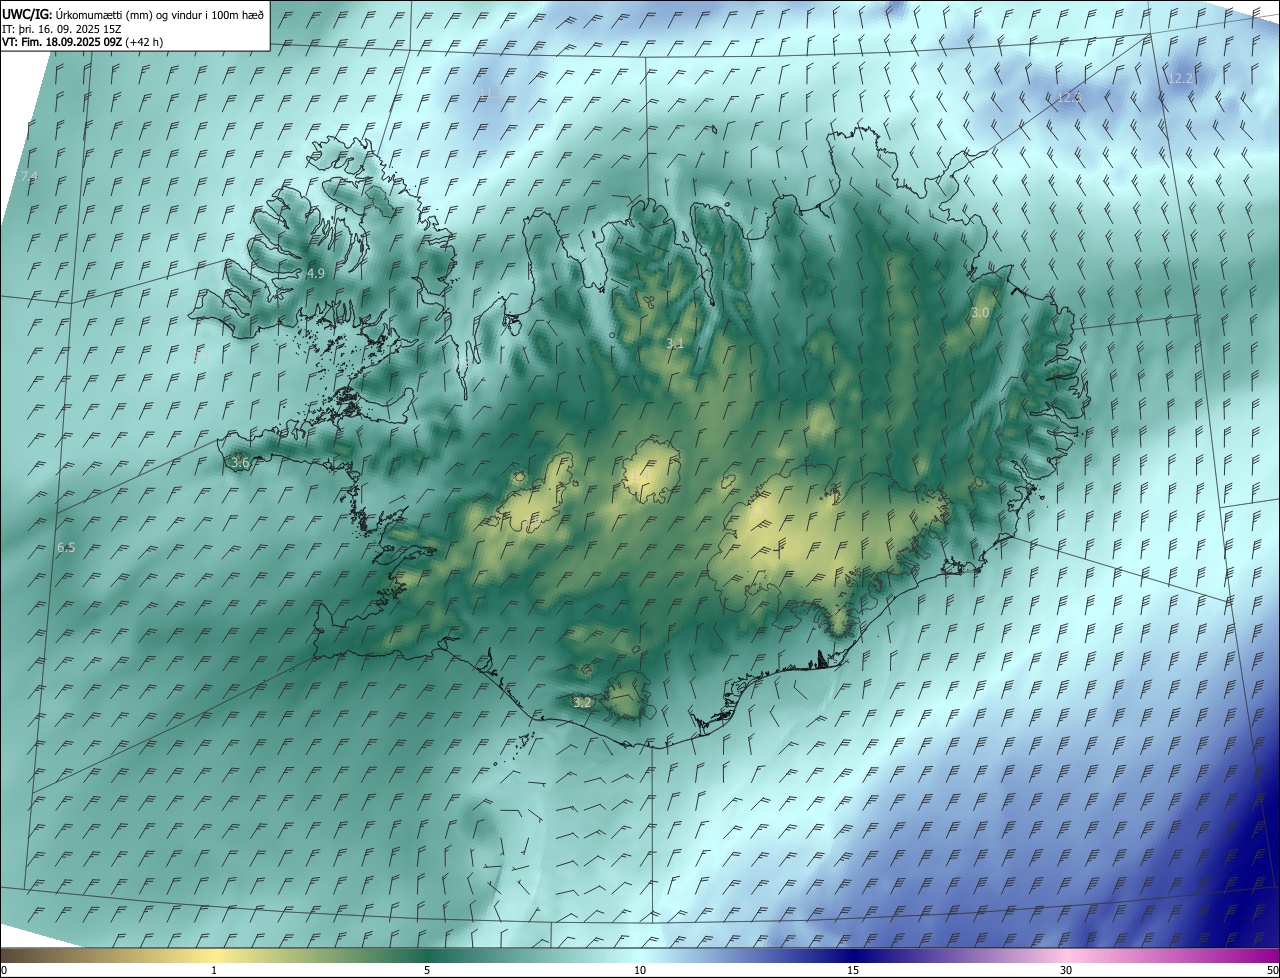Click the 3.6 value on the western peninsula

click(240, 463)
